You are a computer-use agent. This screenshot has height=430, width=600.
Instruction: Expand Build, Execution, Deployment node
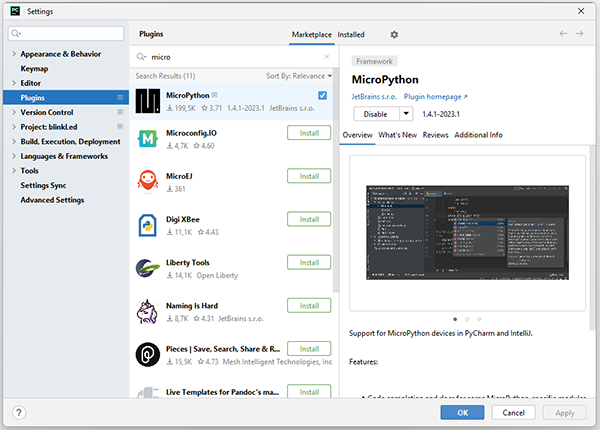tap(14, 142)
